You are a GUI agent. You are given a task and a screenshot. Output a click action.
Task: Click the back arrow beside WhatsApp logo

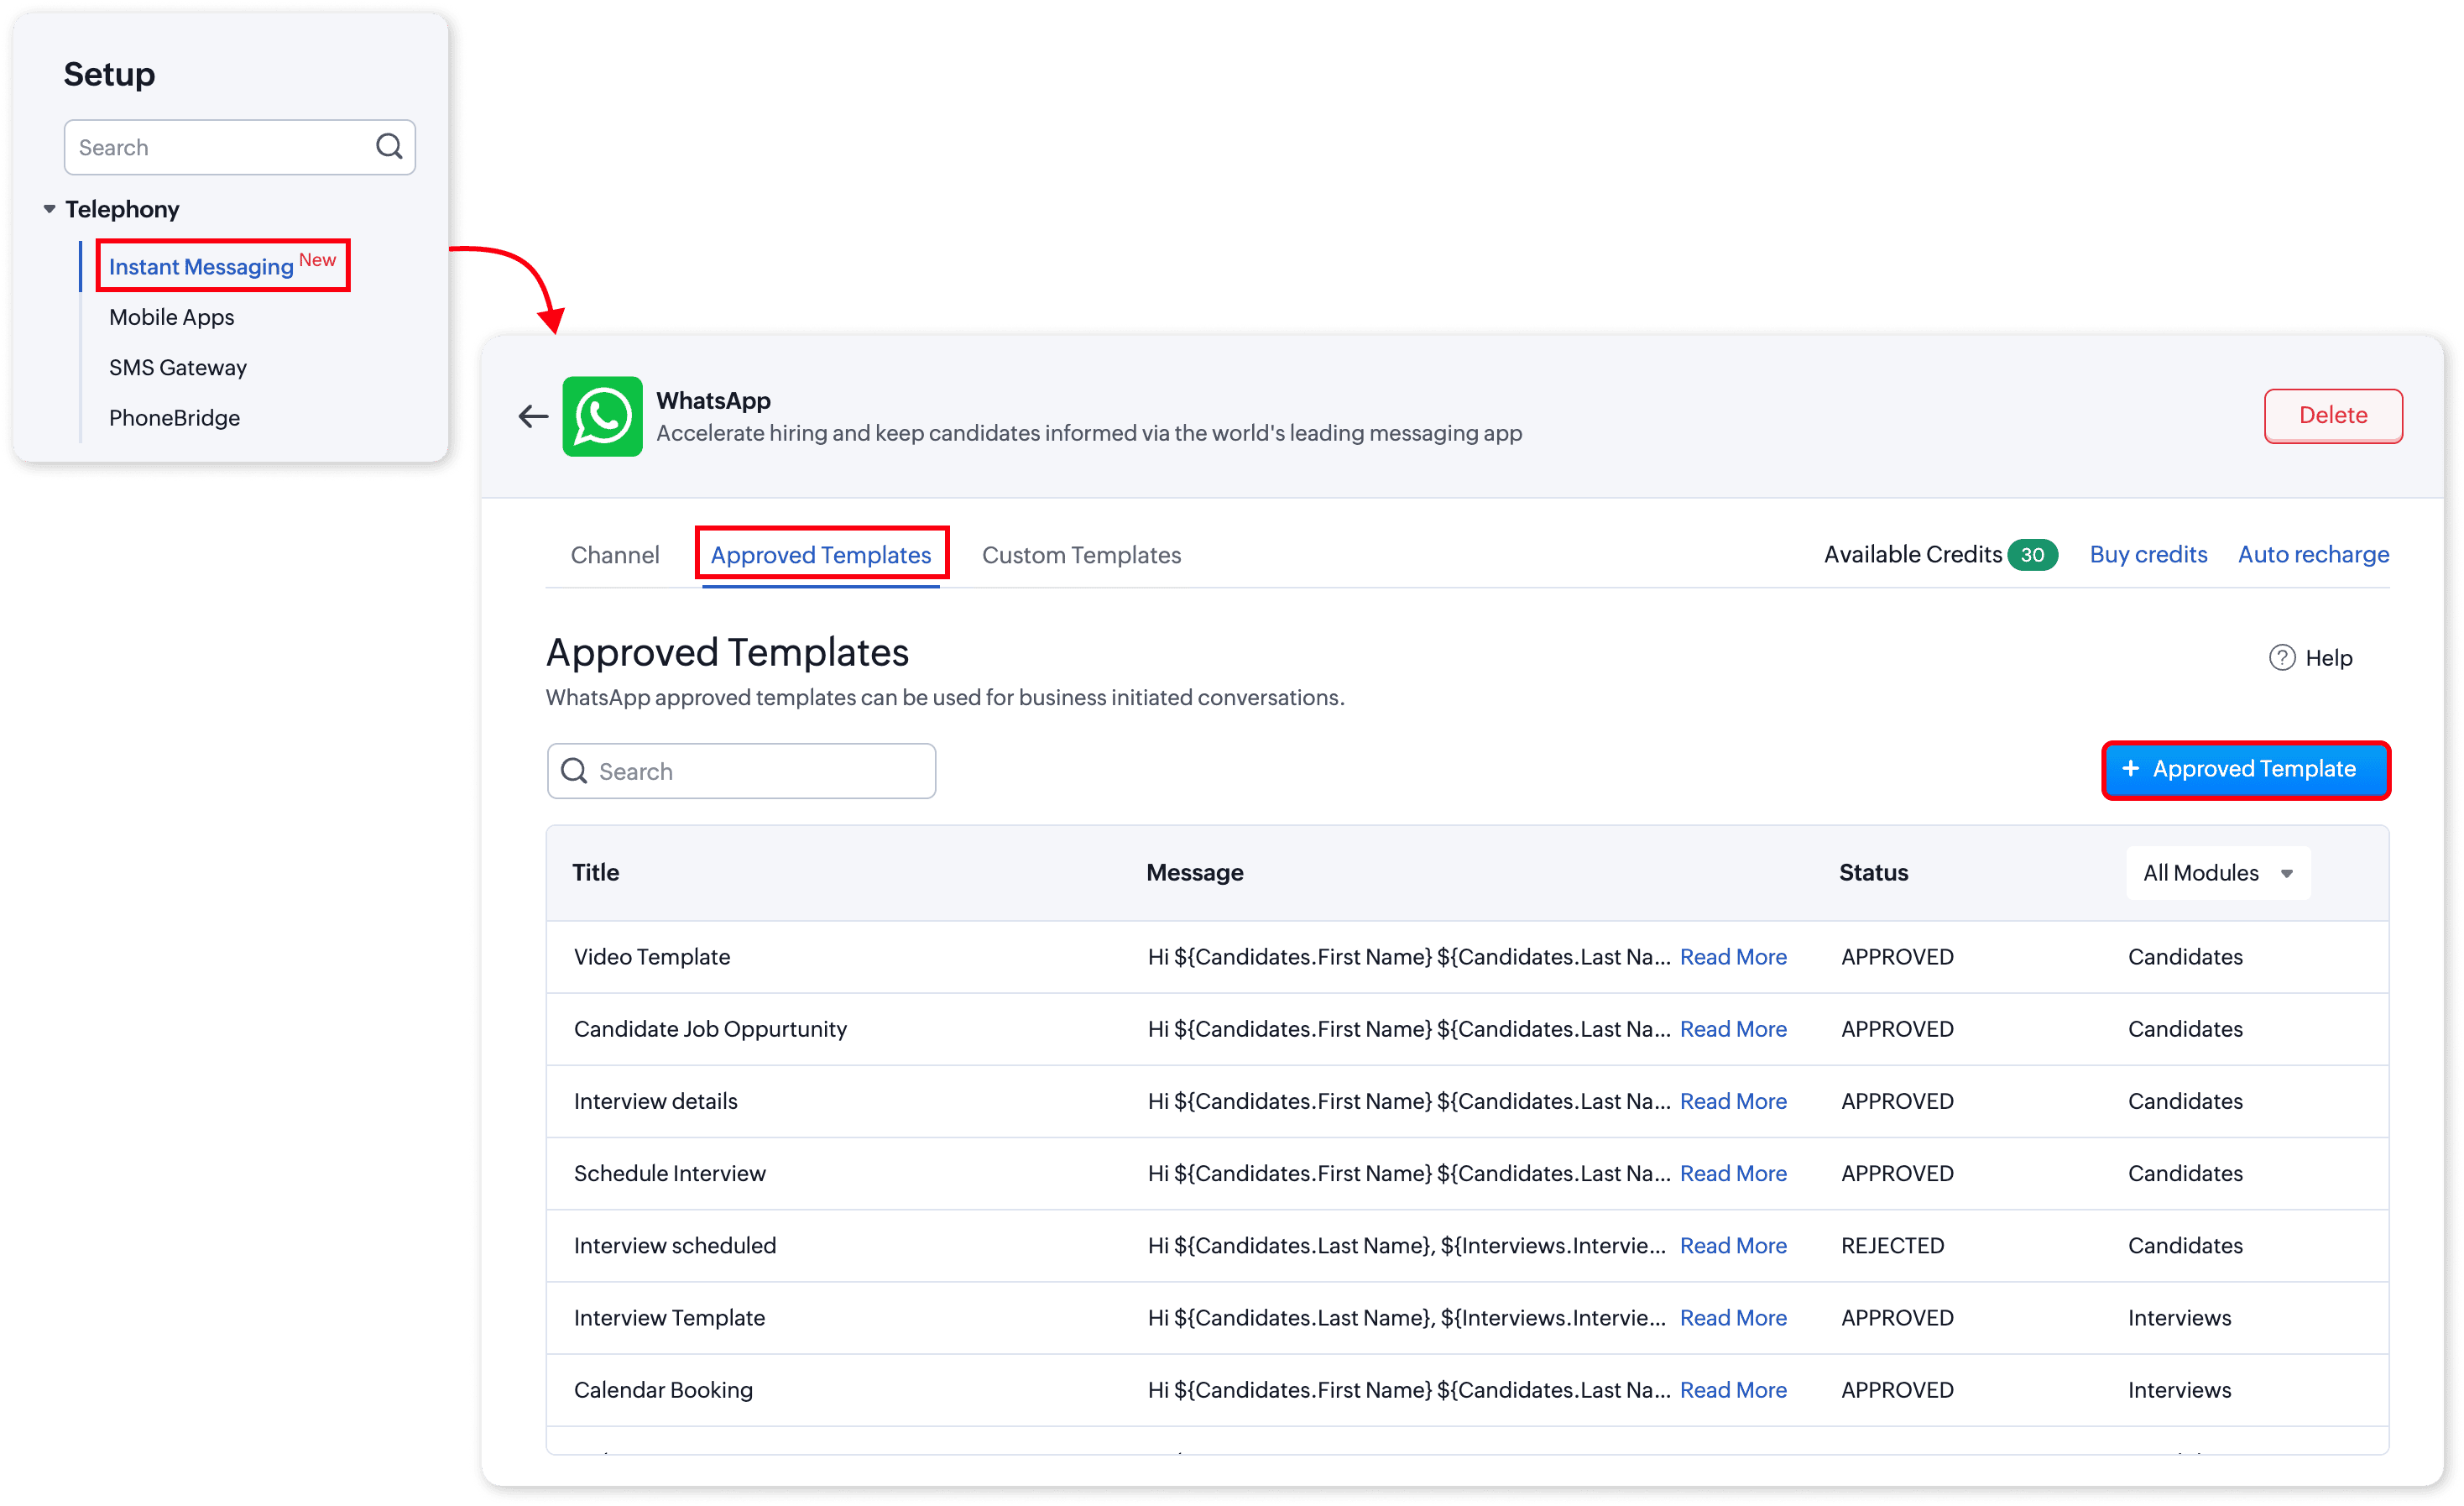pyautogui.click(x=533, y=416)
